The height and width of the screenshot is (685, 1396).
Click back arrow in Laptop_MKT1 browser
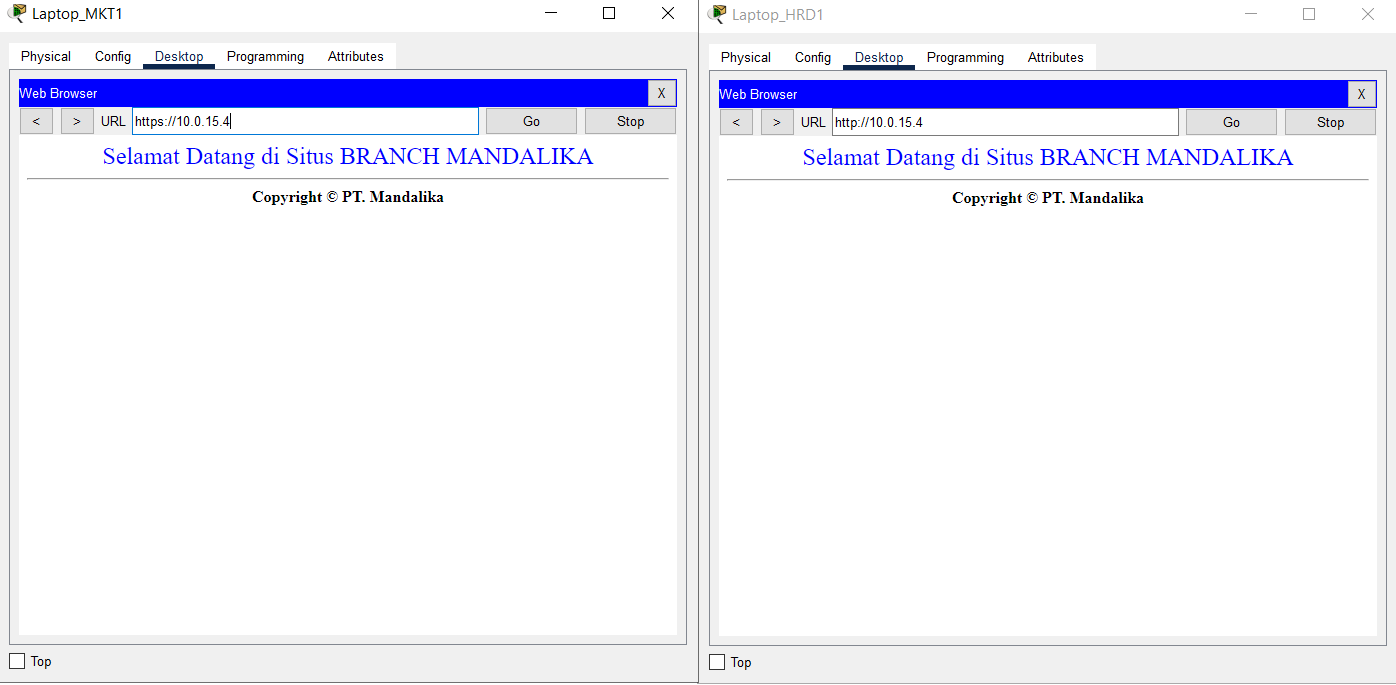36,121
